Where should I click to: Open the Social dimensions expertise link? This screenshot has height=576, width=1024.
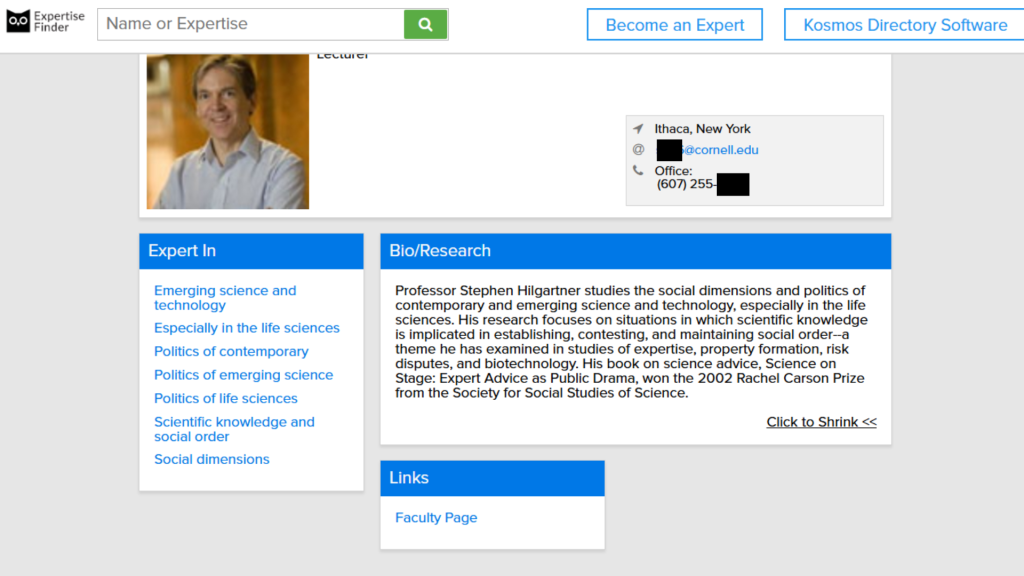[212, 459]
